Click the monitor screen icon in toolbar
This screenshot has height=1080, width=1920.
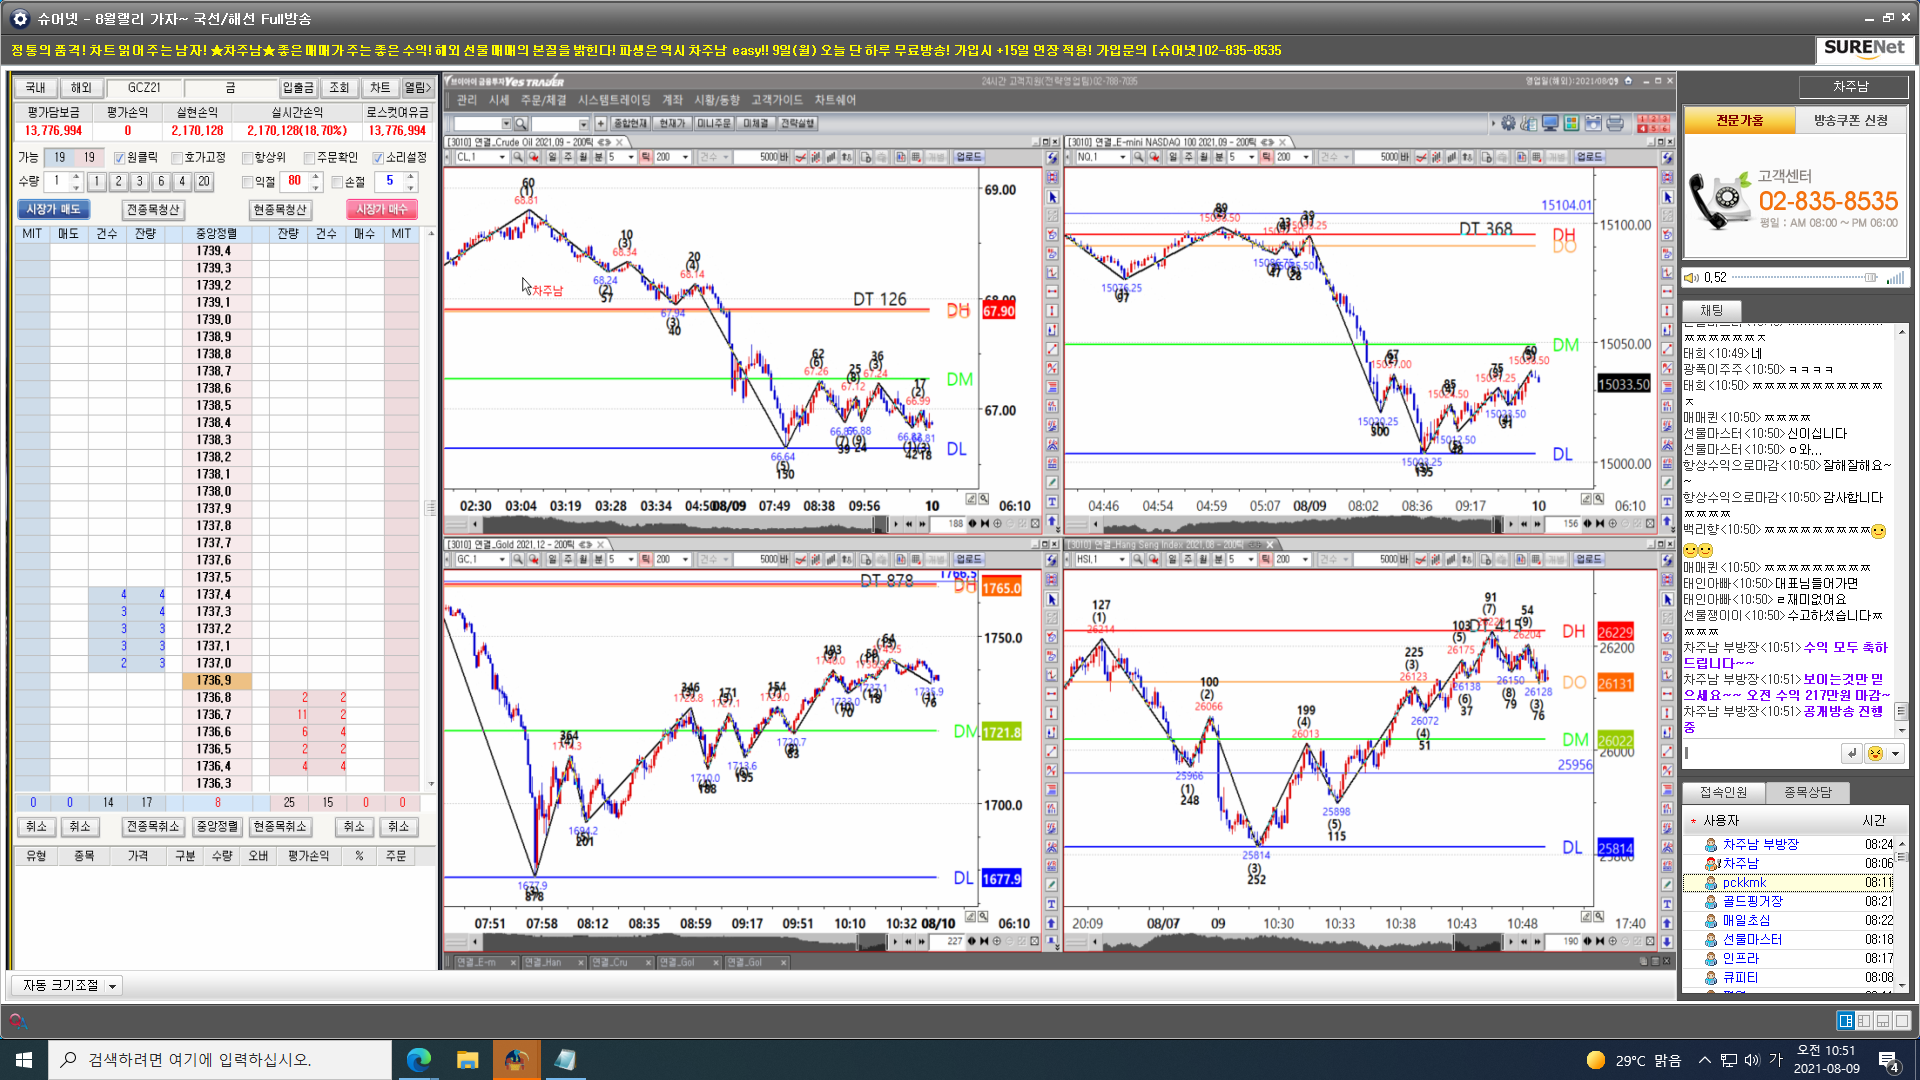pos(1550,123)
